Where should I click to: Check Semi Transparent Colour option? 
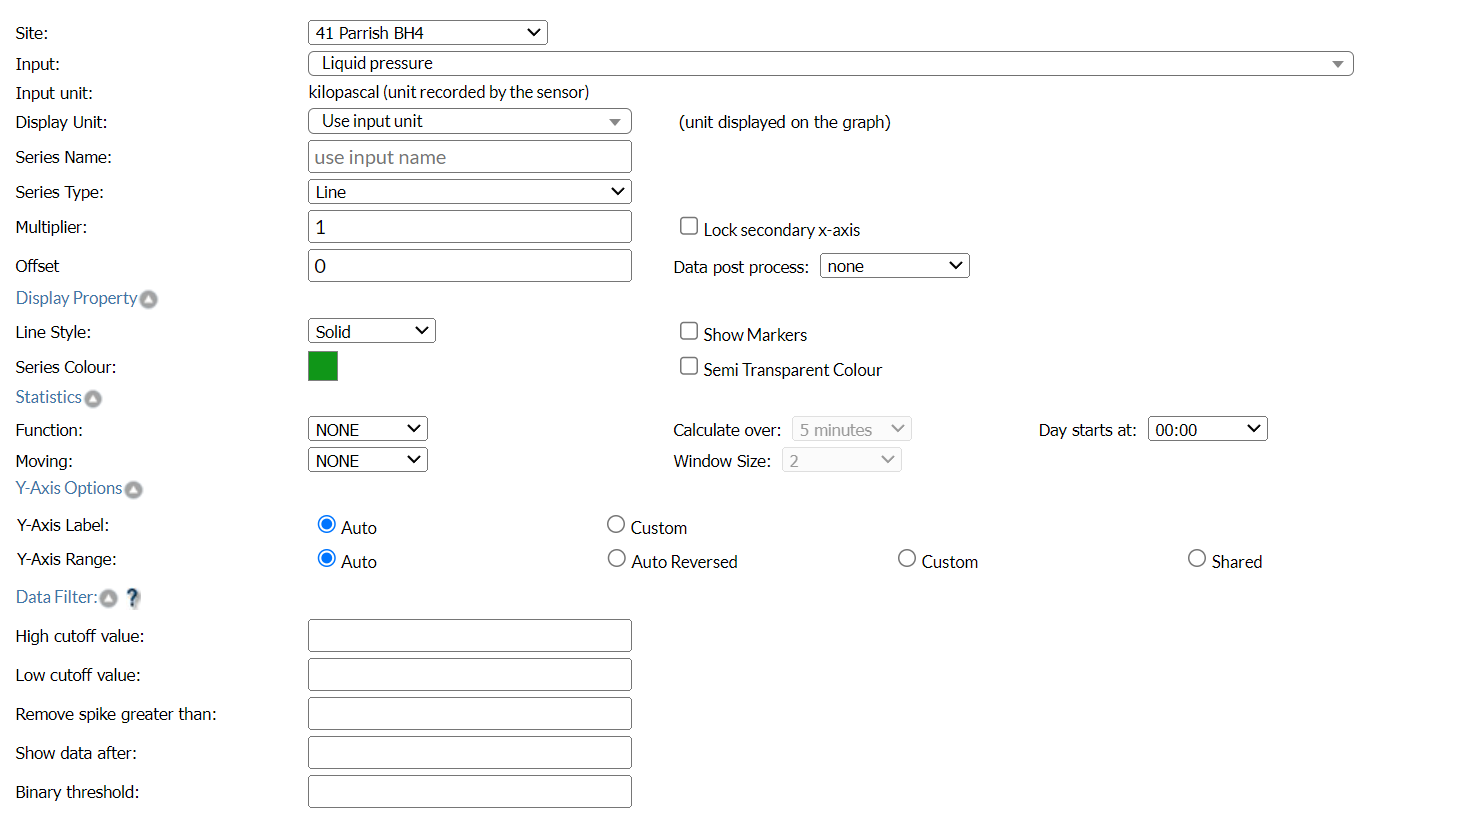pyautogui.click(x=689, y=366)
